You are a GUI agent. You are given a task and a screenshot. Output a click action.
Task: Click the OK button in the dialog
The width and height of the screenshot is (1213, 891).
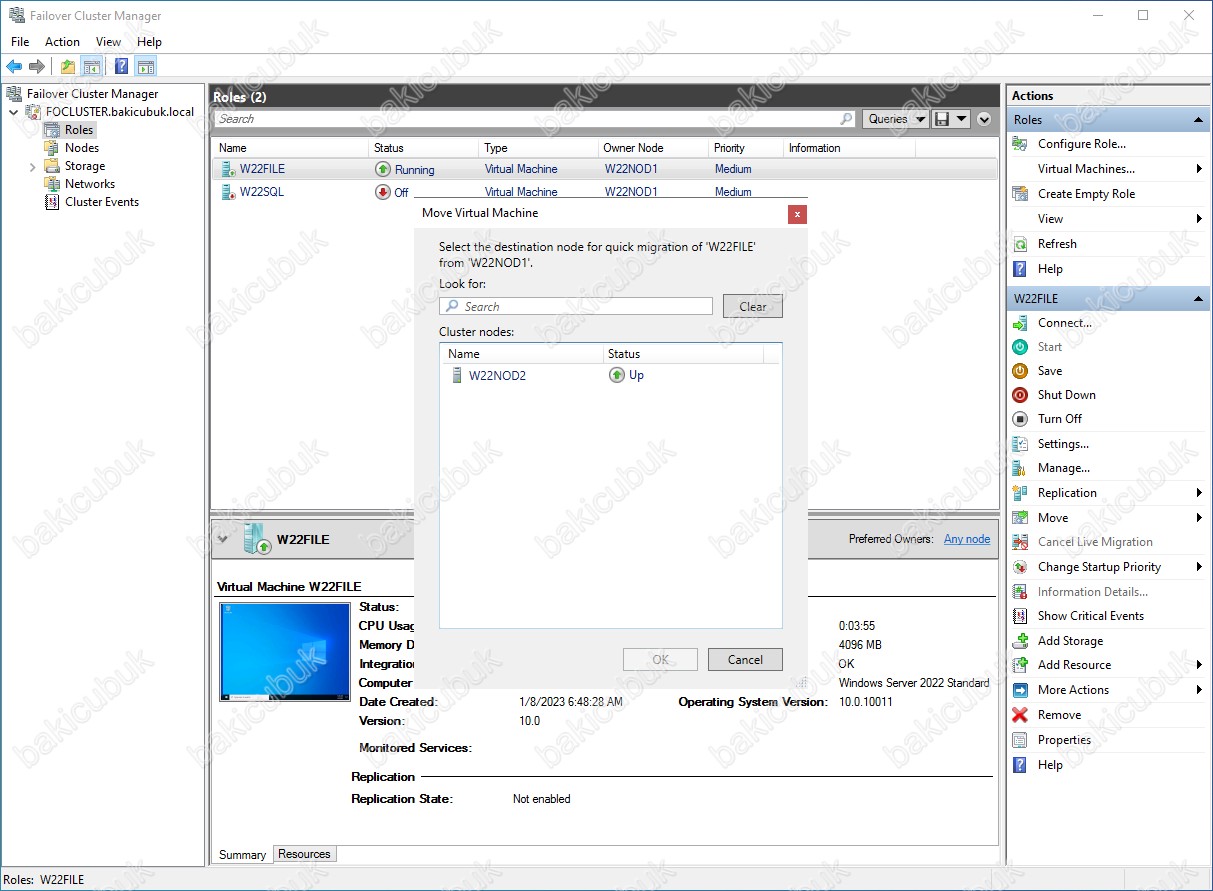[x=660, y=660]
